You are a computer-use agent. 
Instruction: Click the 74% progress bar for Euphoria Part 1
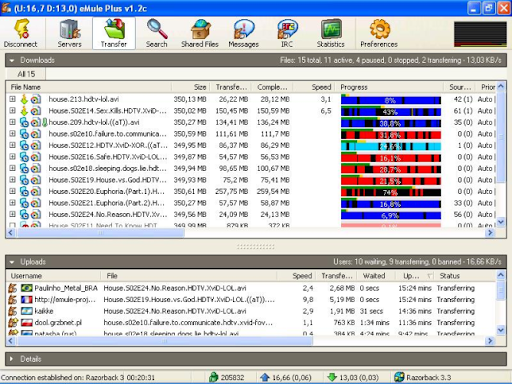click(x=391, y=191)
